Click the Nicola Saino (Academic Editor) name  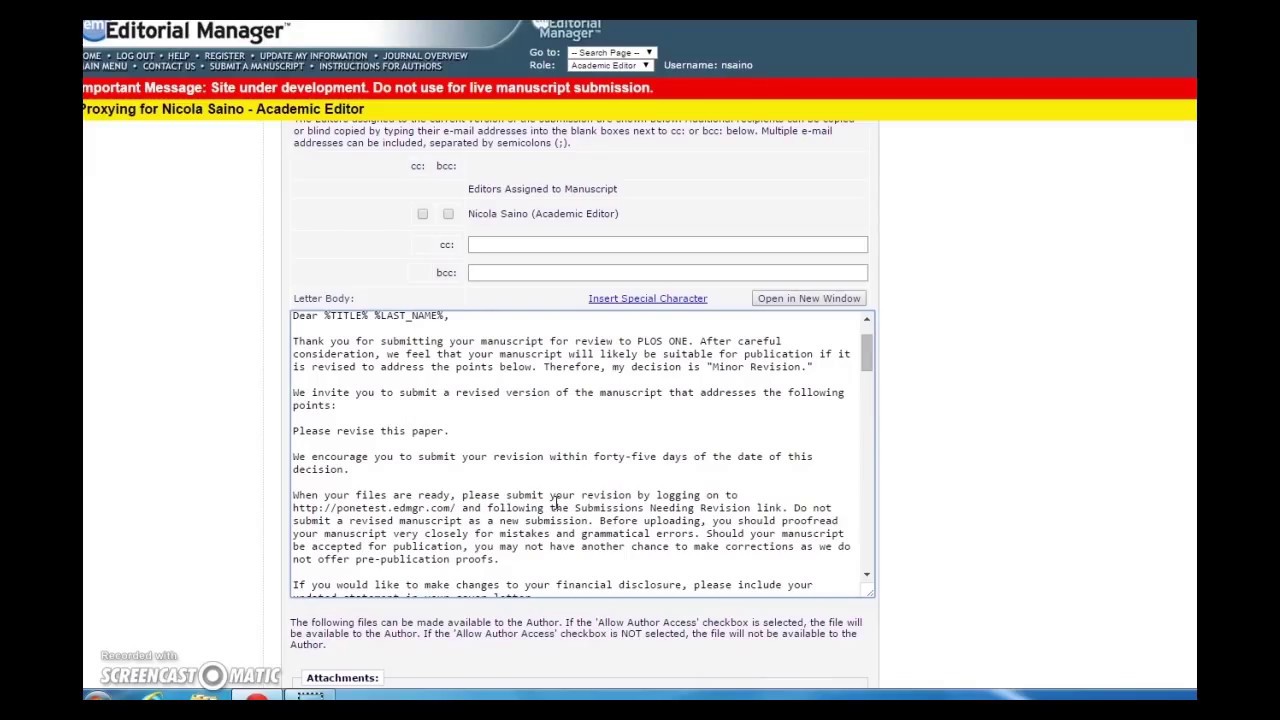click(x=543, y=214)
